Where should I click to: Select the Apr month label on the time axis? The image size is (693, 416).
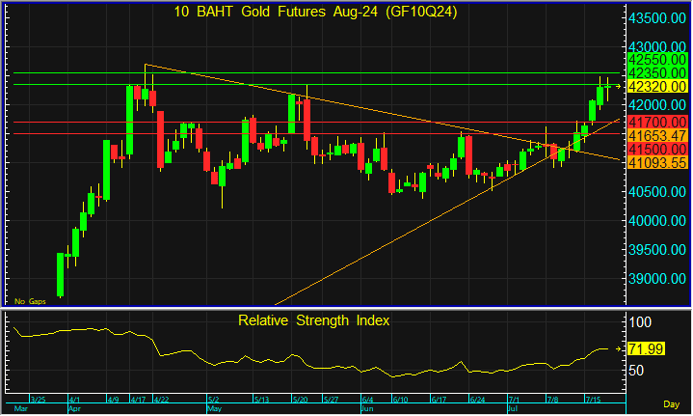[x=76, y=410]
